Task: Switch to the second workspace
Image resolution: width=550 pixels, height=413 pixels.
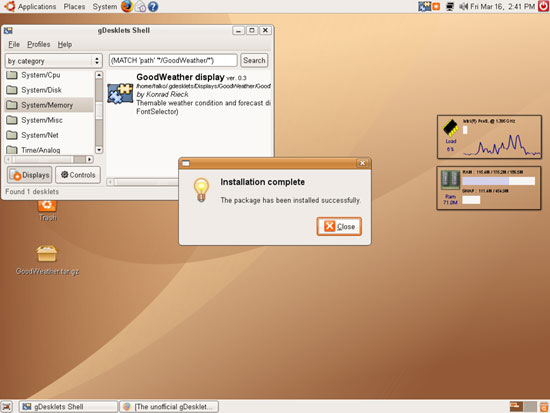Action: (x=530, y=407)
